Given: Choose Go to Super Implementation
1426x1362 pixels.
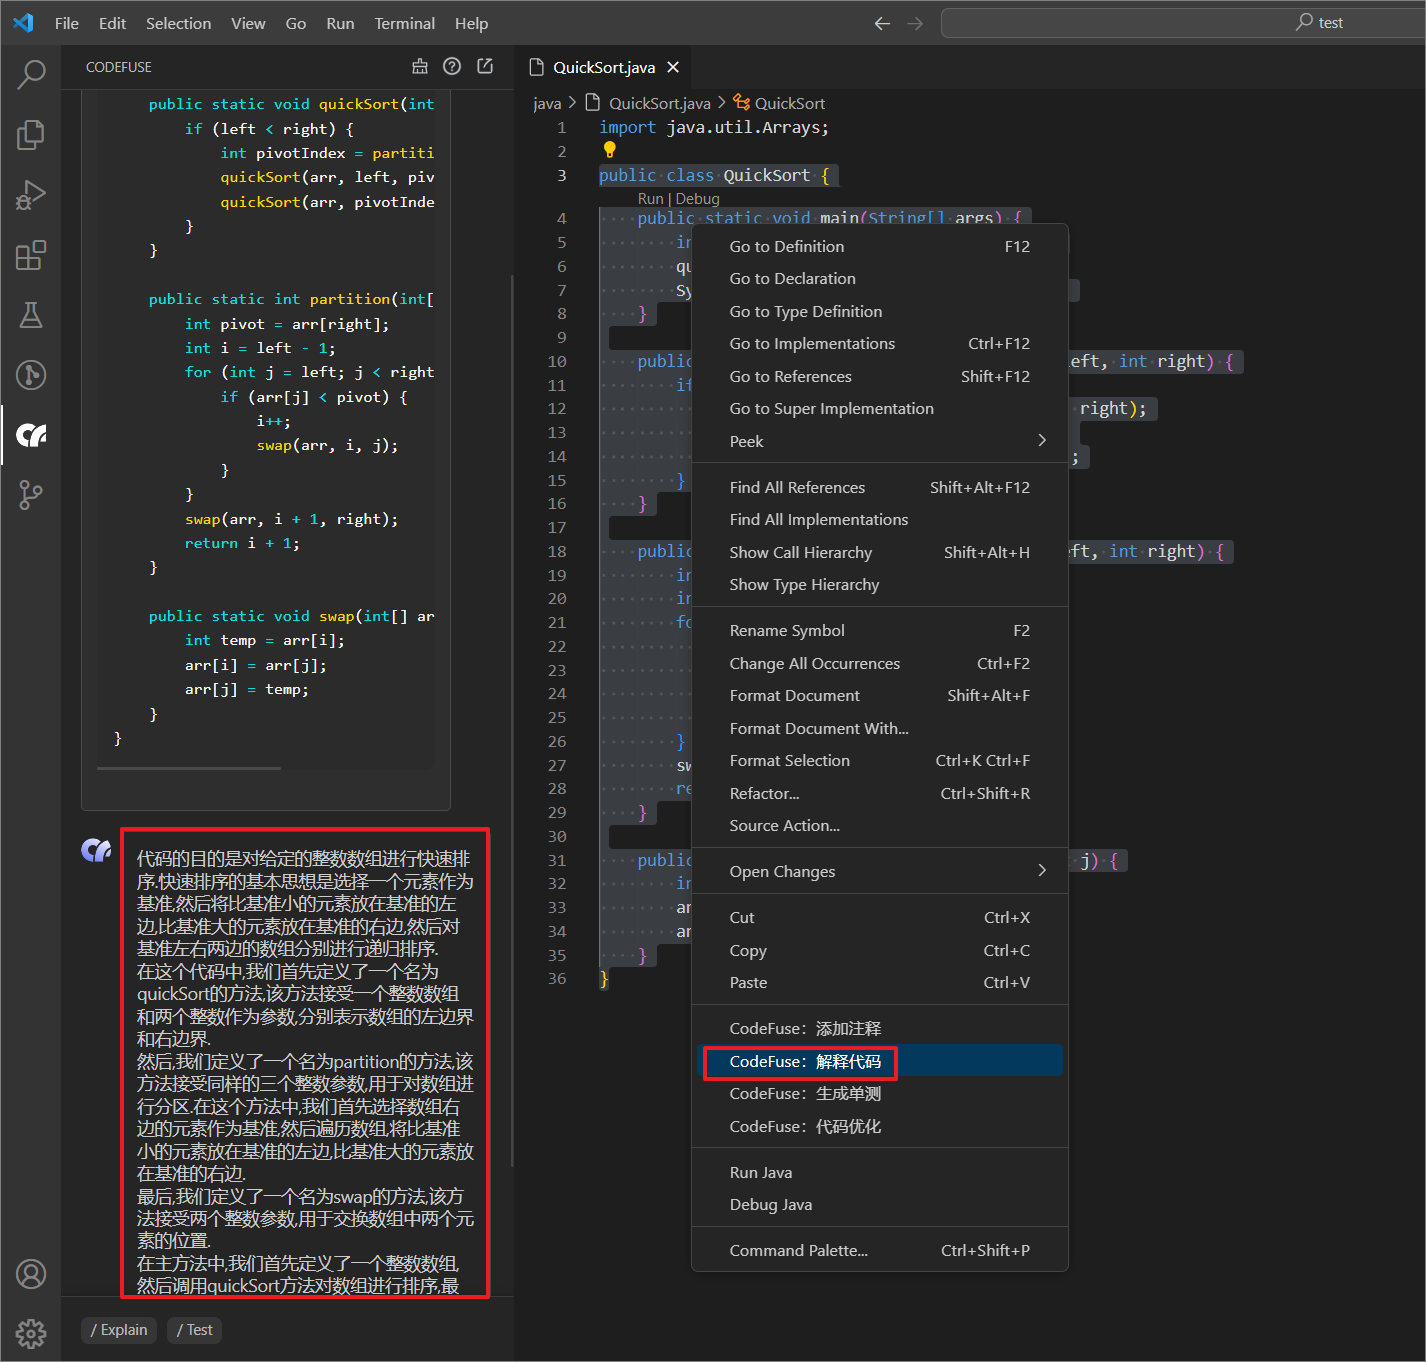Looking at the screenshot, I should tap(880, 408).
